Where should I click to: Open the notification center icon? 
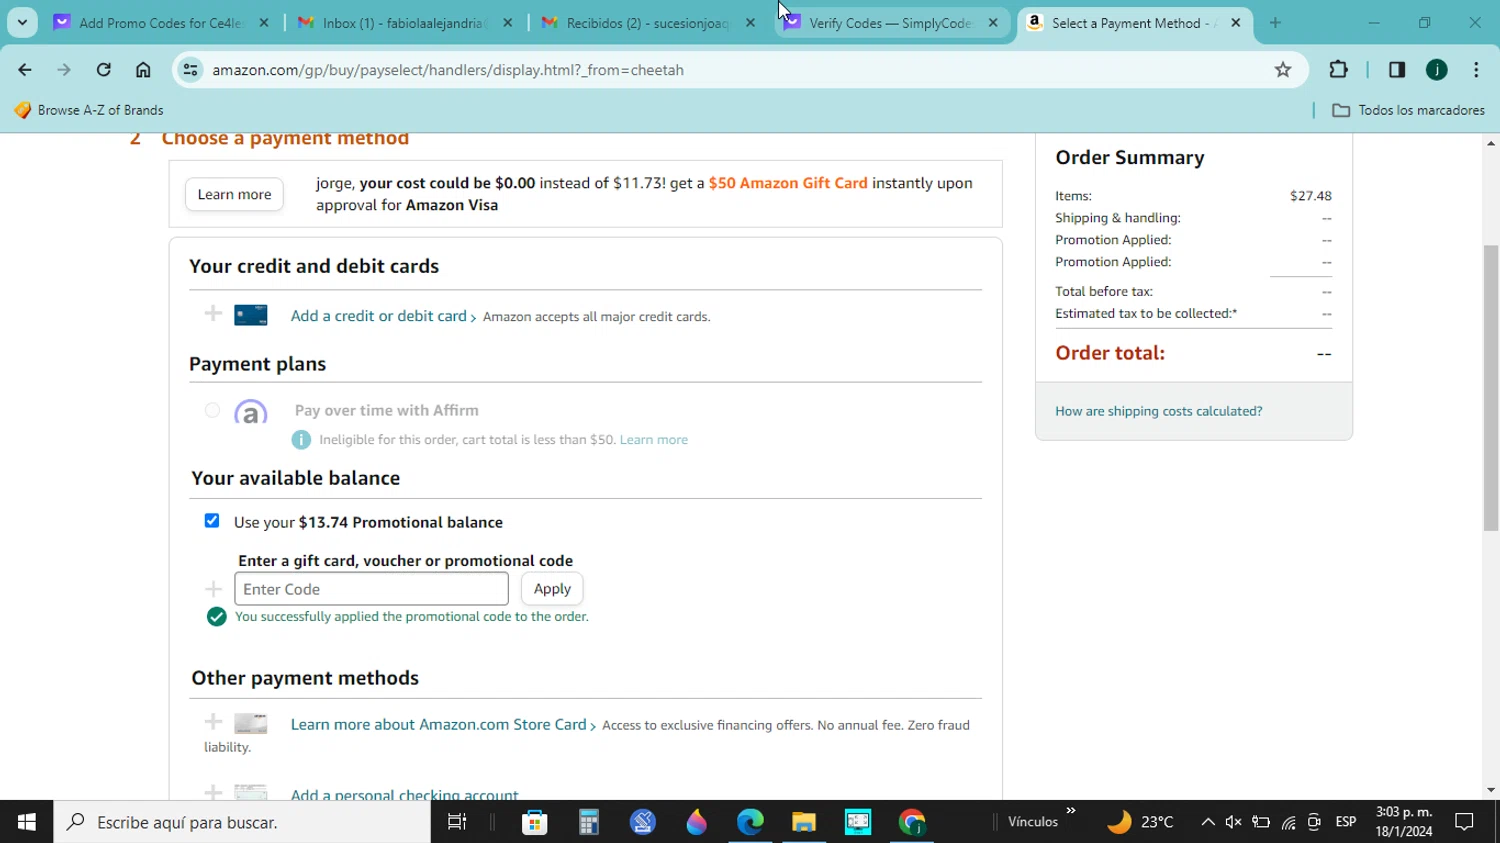1465,822
